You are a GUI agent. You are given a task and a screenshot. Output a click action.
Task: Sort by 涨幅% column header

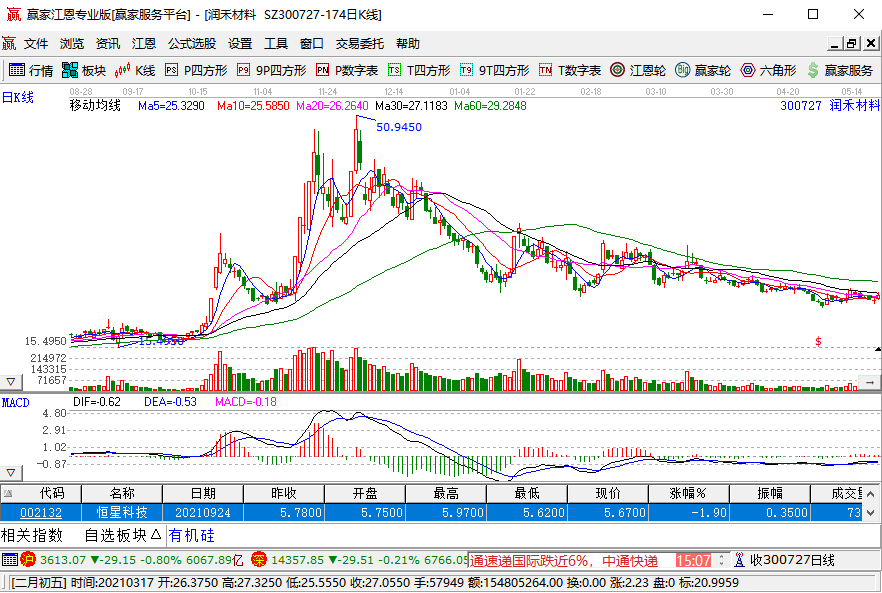point(689,493)
